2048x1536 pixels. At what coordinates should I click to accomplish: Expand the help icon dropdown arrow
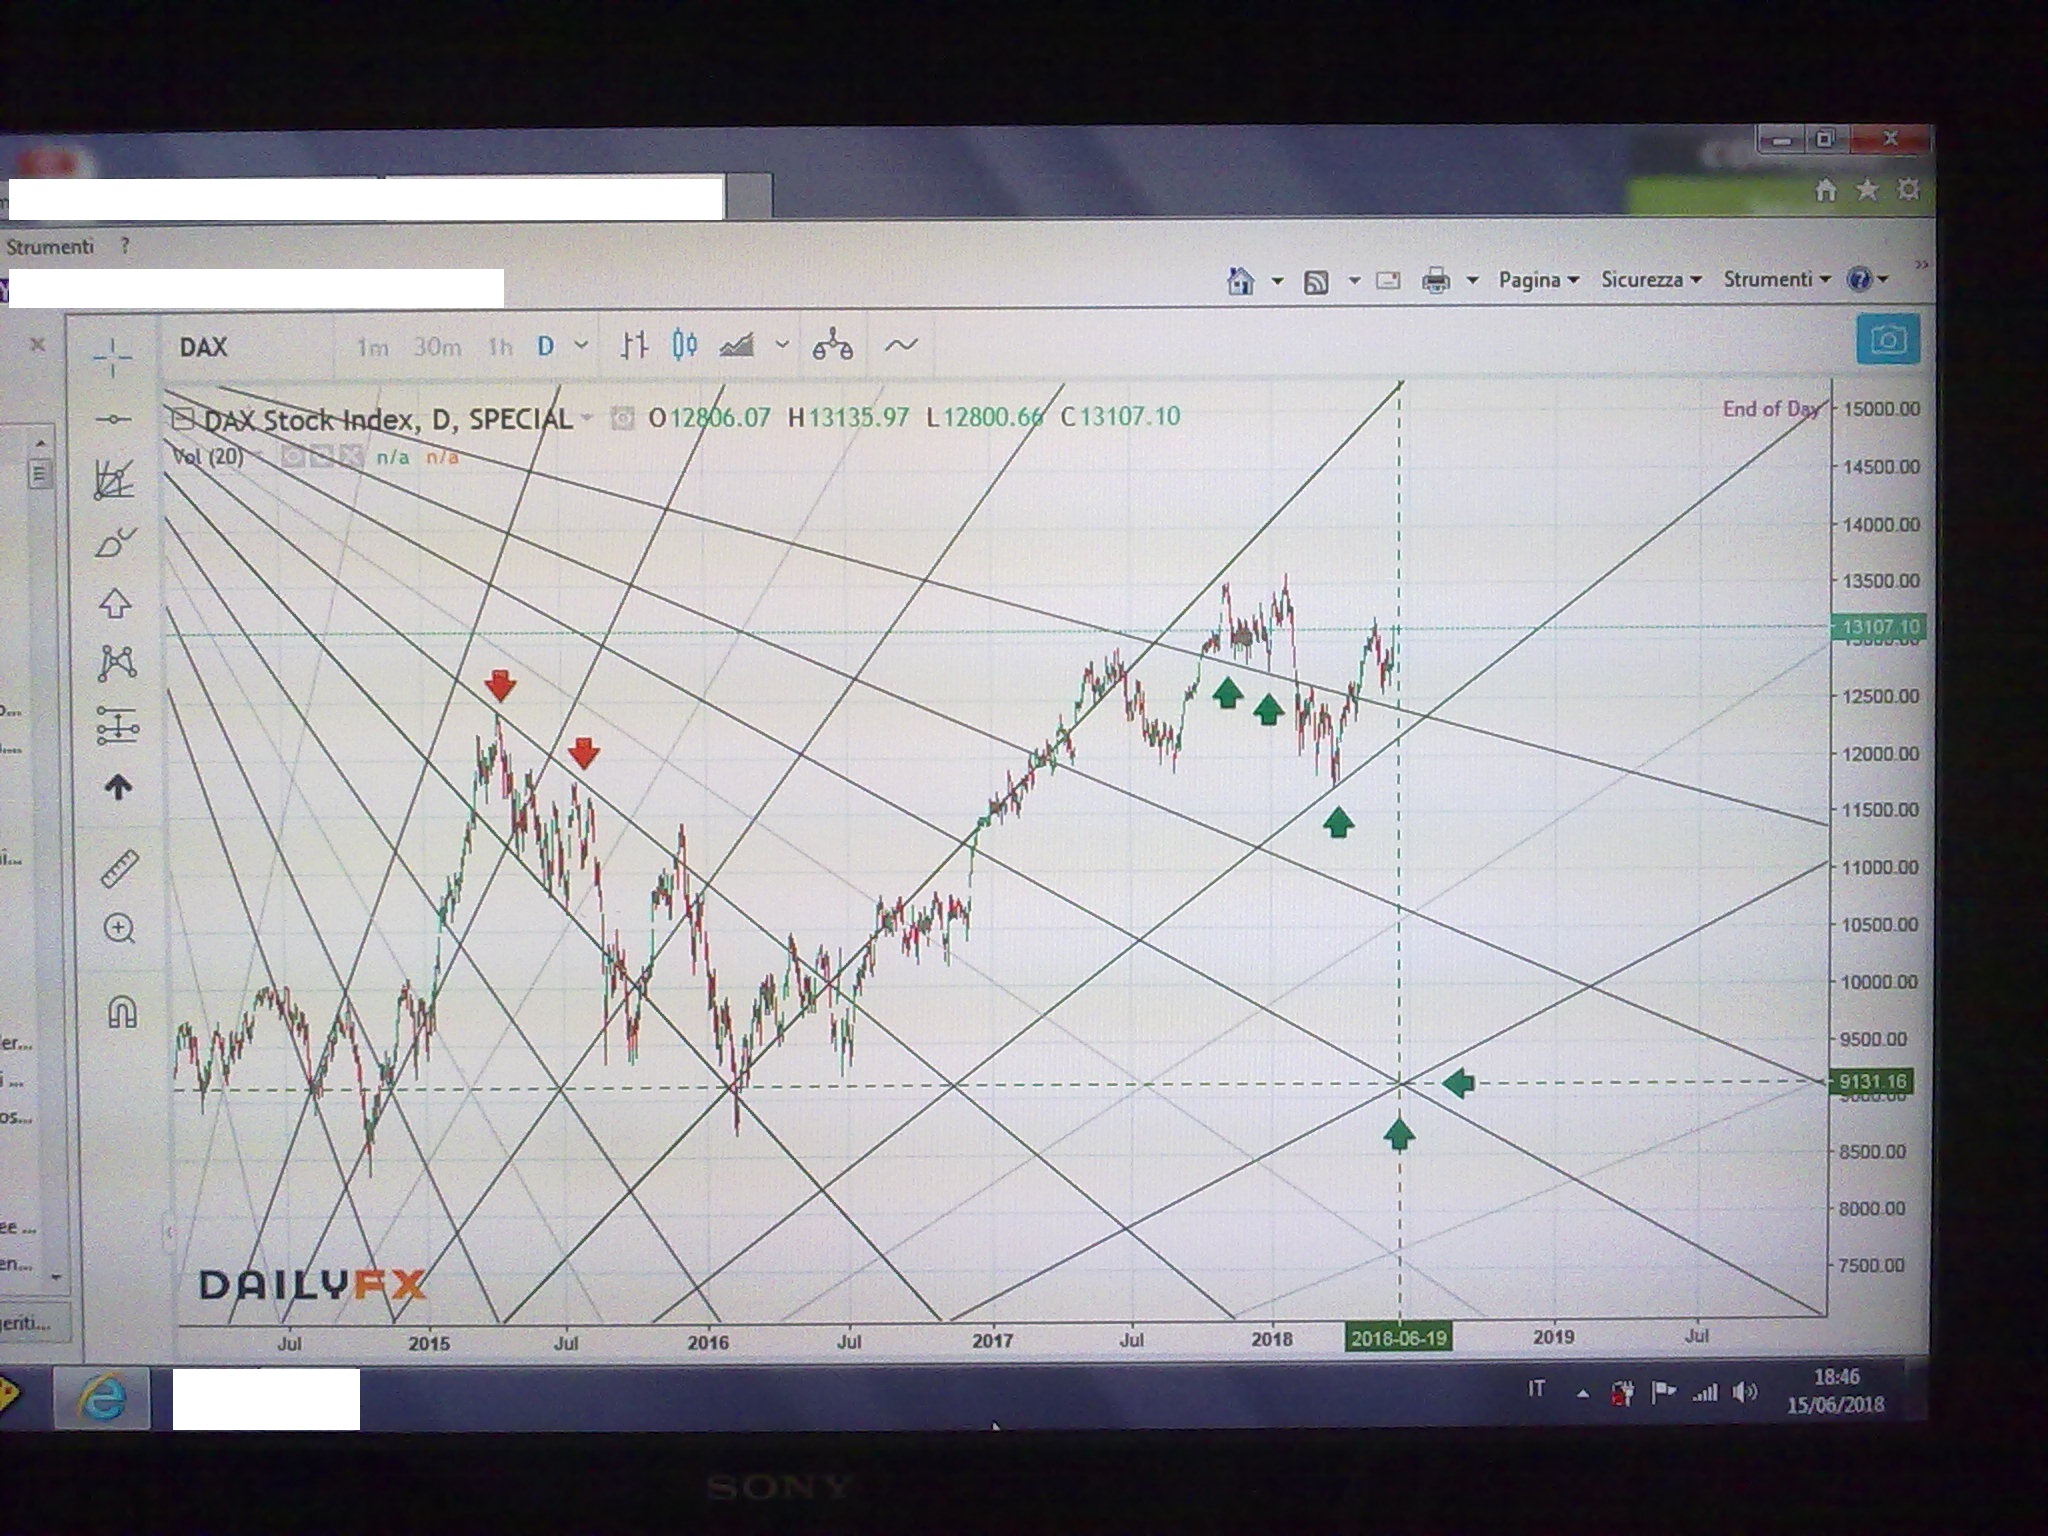(x=1883, y=279)
